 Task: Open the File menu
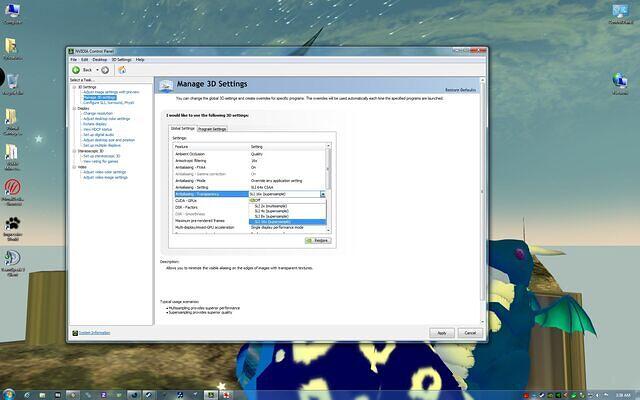pyautogui.click(x=73, y=60)
